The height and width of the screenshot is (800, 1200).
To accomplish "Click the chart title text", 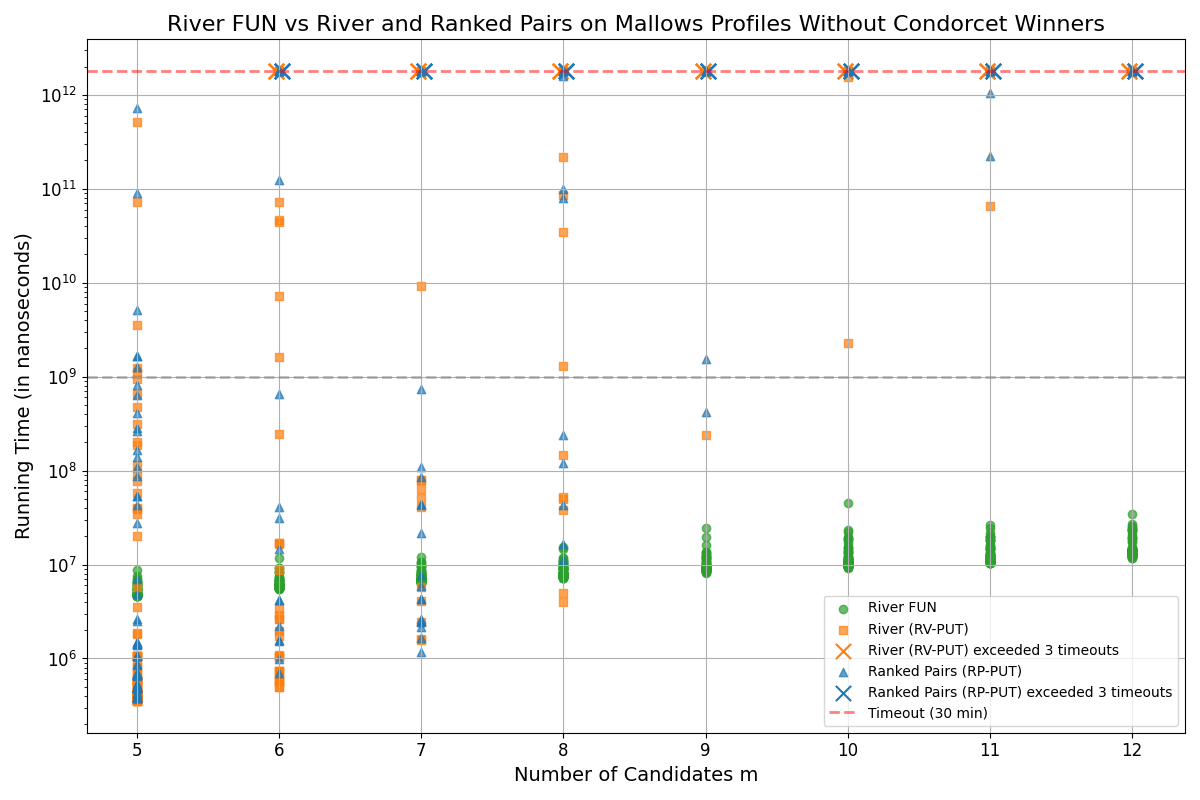I will coord(635,23).
